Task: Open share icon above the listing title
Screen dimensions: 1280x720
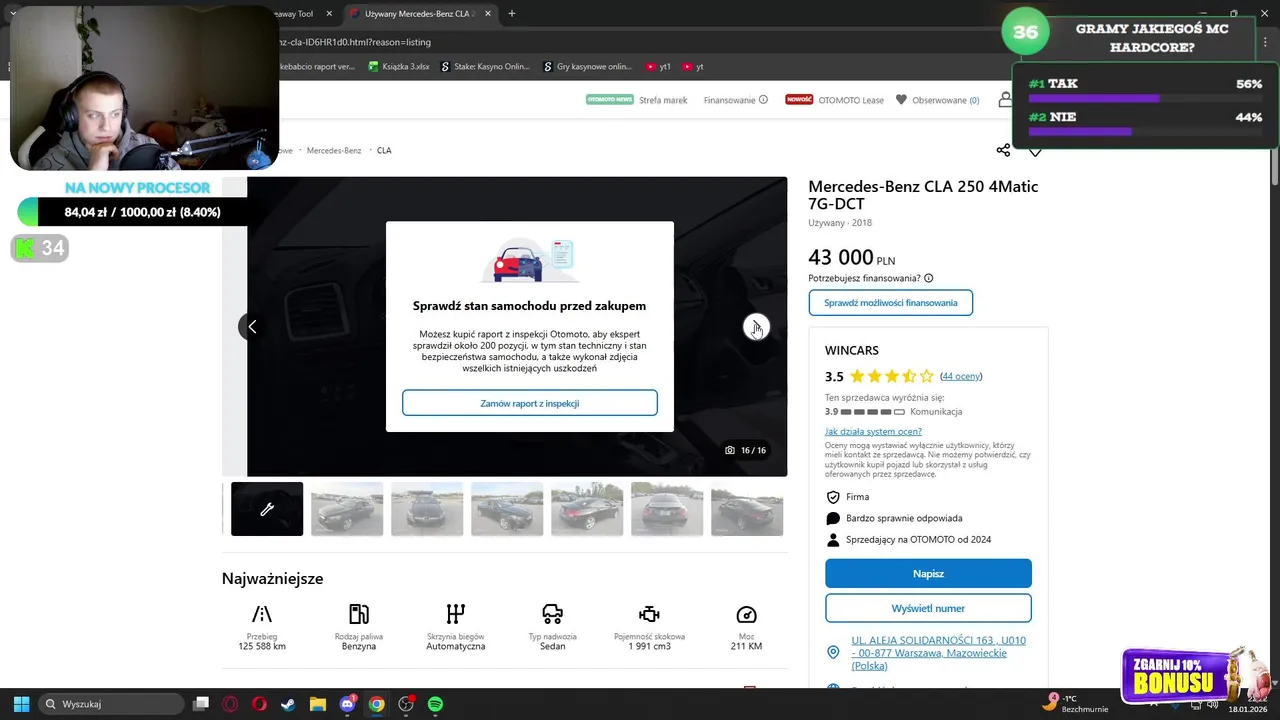Action: point(1003,150)
